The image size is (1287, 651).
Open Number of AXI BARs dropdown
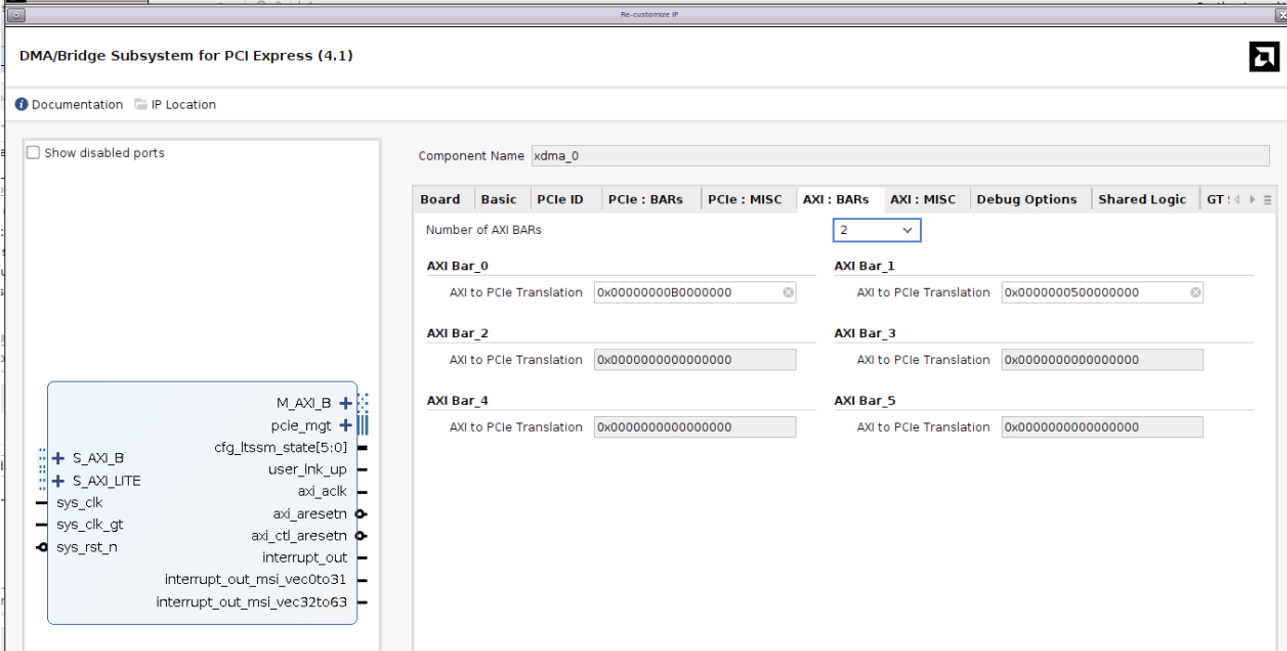pos(876,230)
